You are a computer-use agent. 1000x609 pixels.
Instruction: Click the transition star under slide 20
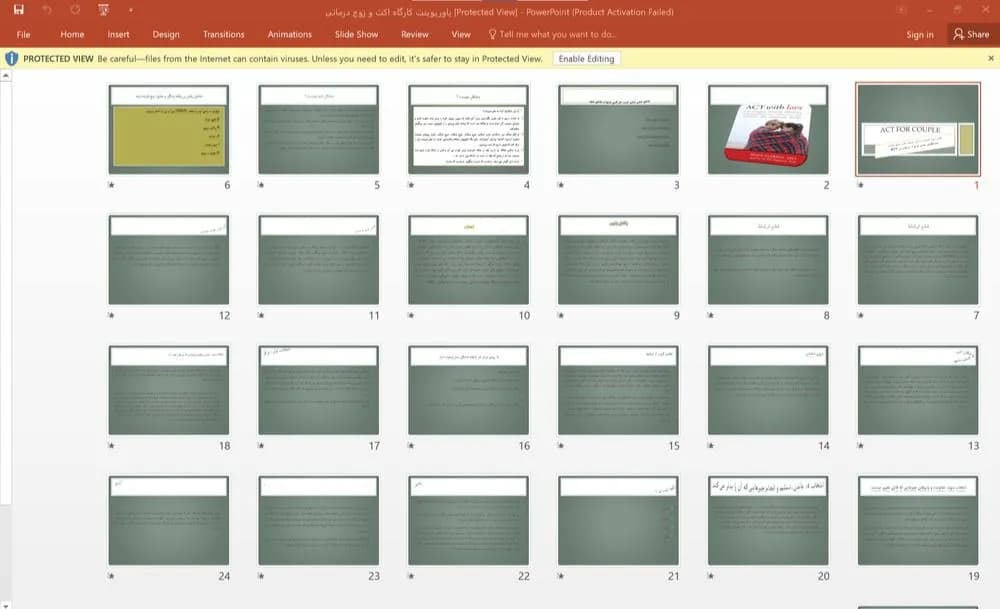click(710, 576)
